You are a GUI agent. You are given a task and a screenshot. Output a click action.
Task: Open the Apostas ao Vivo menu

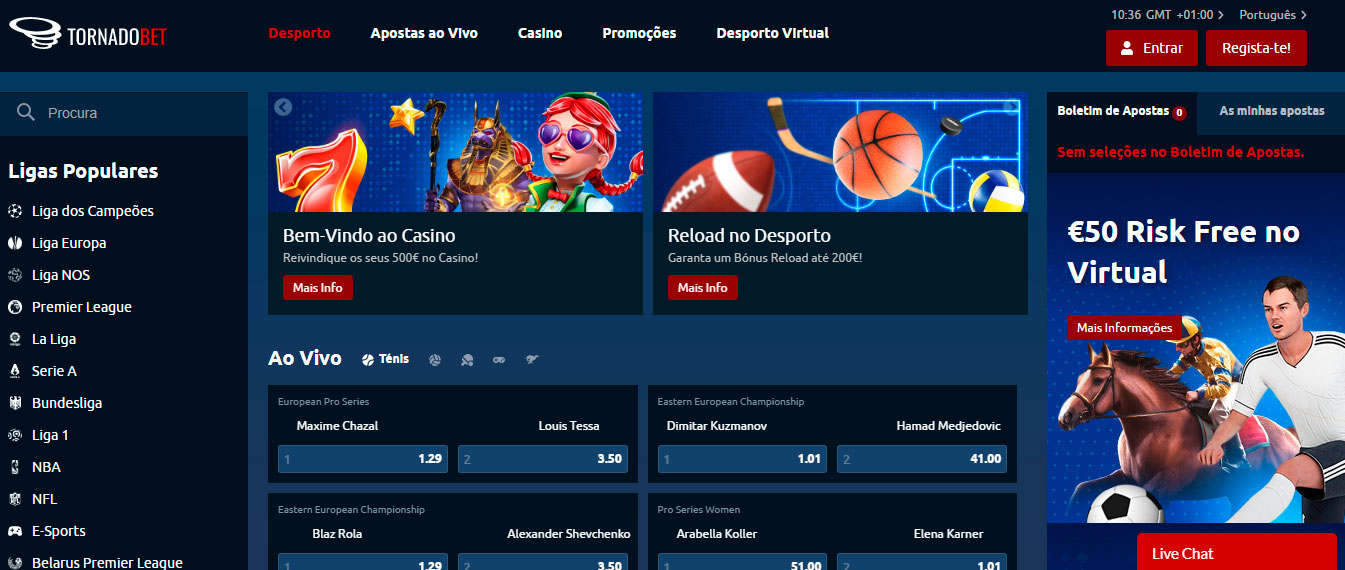tap(424, 33)
